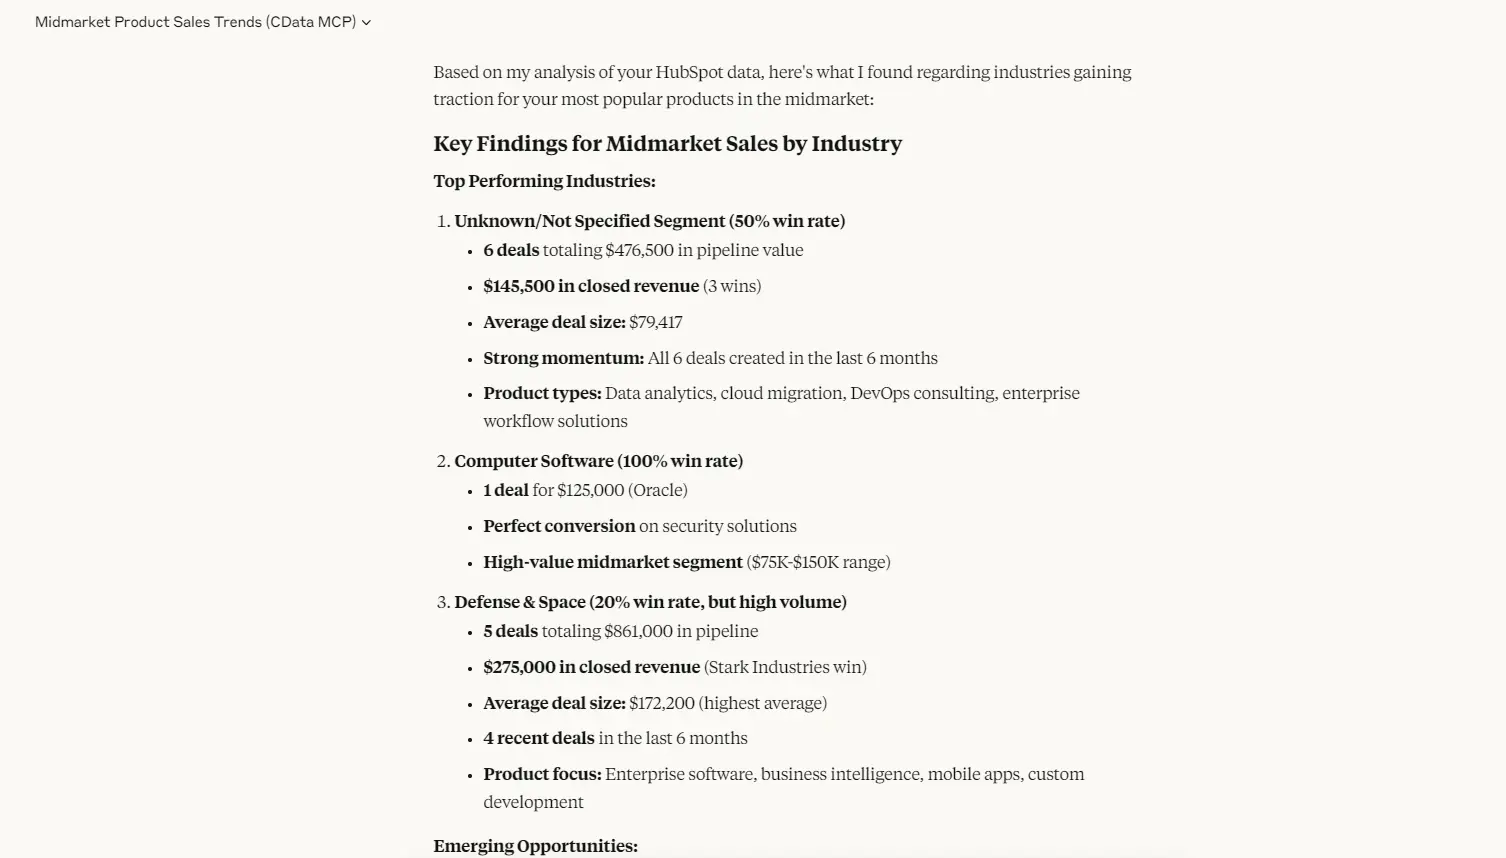Click the 'Computer Software (100% win rate)' entry
The width and height of the screenshot is (1506, 858).
598,460
